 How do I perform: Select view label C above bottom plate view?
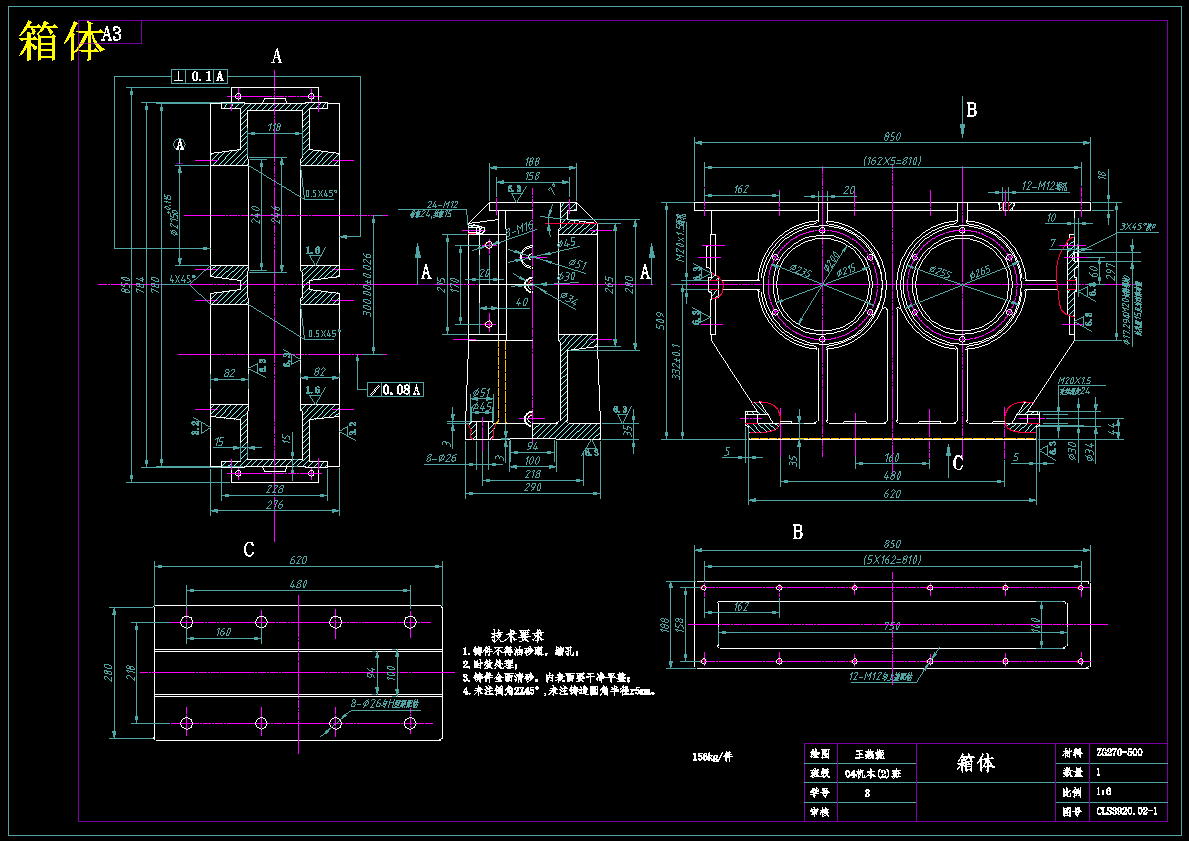click(x=249, y=550)
